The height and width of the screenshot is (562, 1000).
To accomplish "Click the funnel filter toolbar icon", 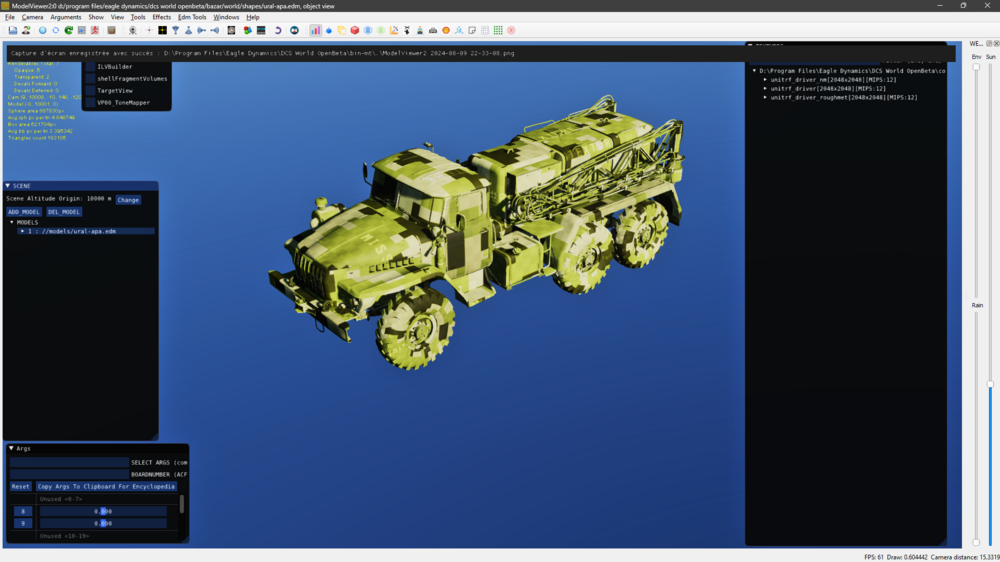I will 175,31.
